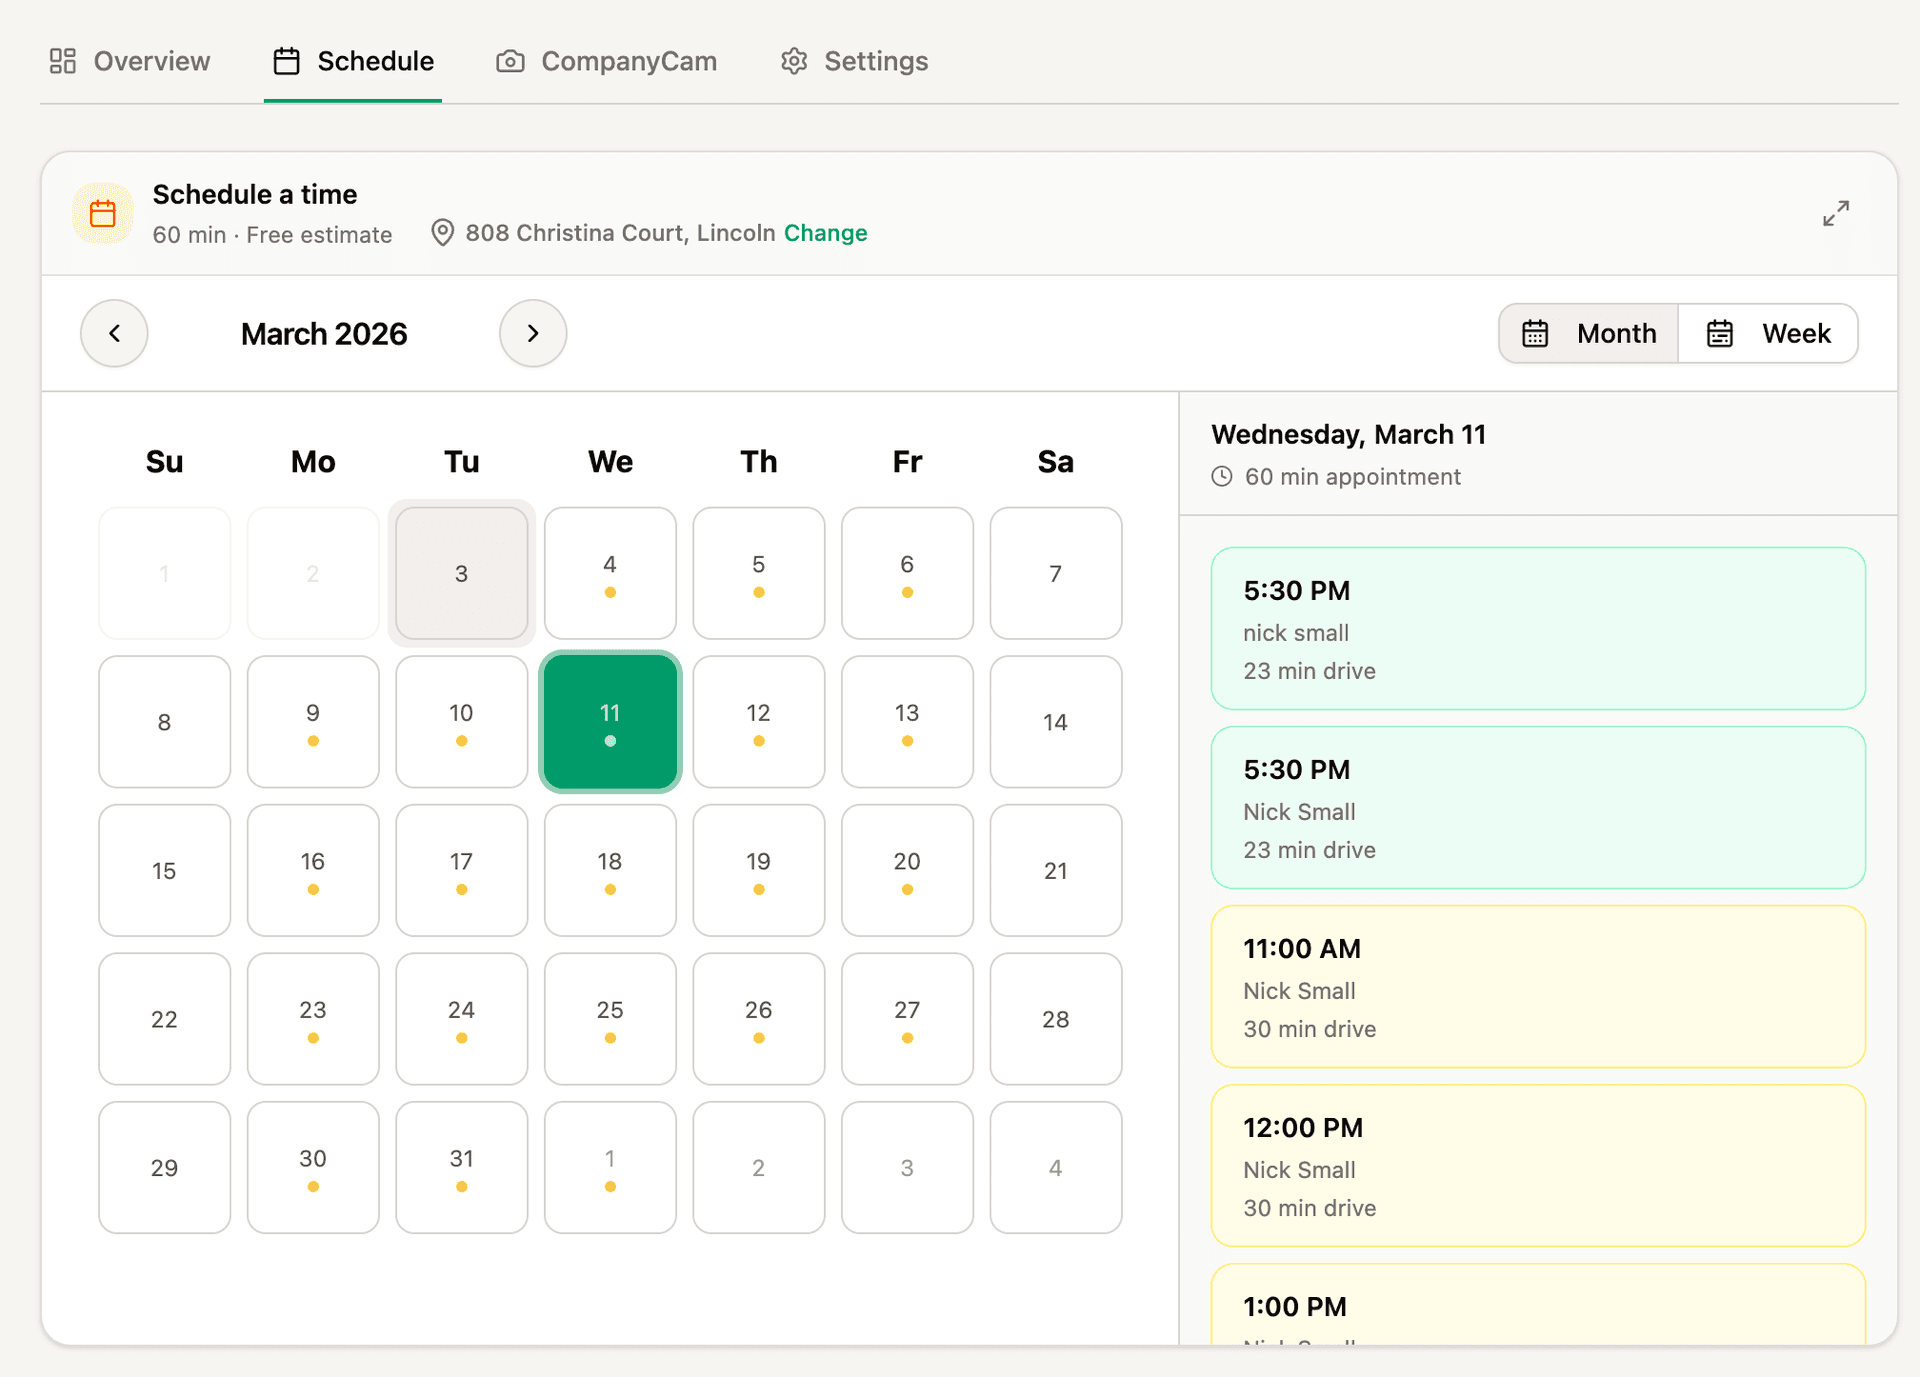Viewport: 1920px width, 1377px height.
Task: Switch to the Schedule tab
Action: [x=352, y=61]
